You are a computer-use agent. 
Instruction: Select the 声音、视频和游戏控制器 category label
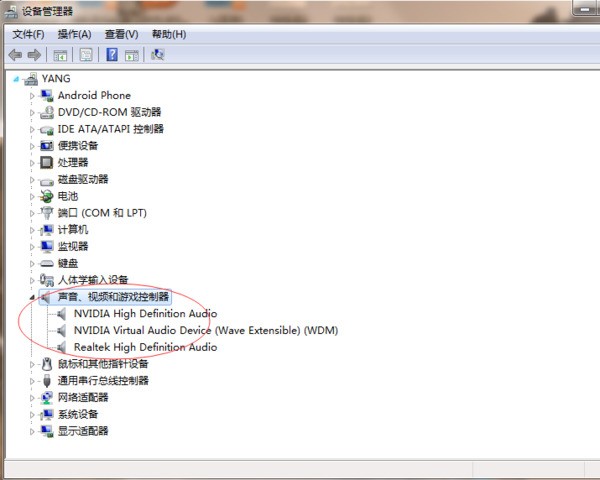[113, 297]
